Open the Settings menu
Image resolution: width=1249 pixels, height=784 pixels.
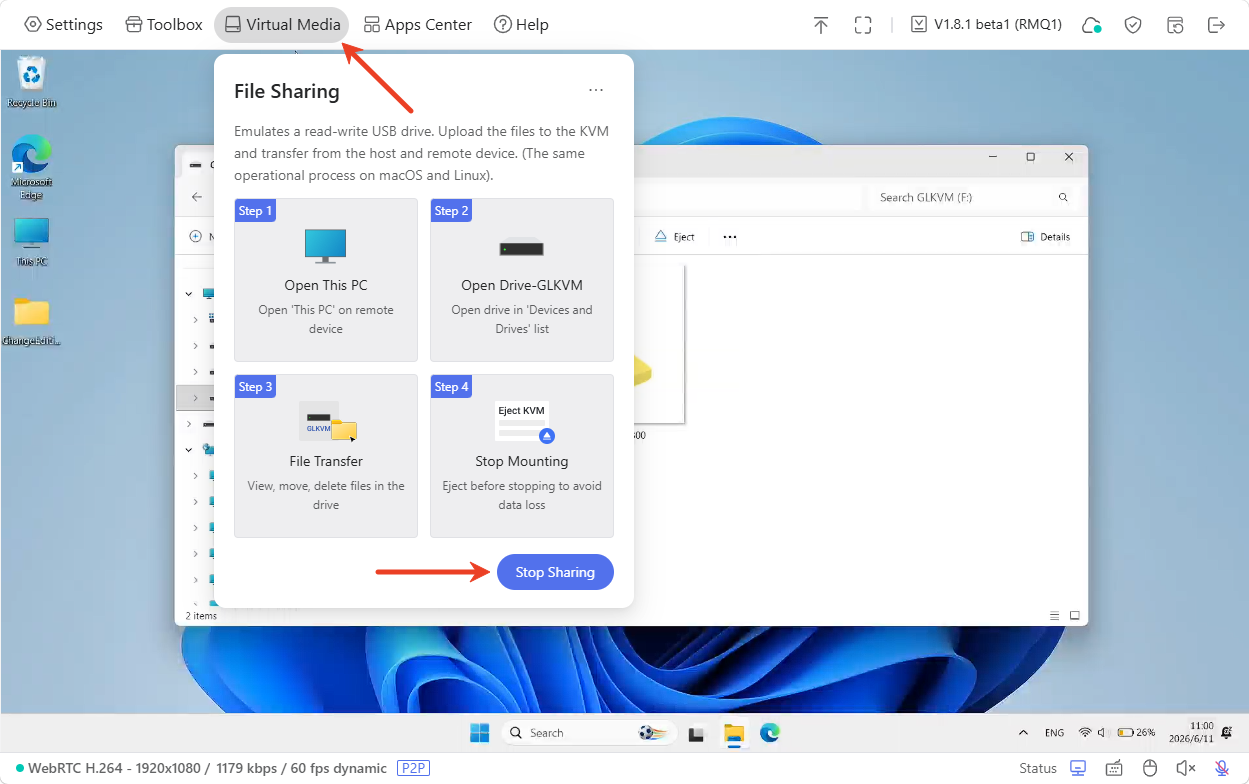click(x=63, y=25)
